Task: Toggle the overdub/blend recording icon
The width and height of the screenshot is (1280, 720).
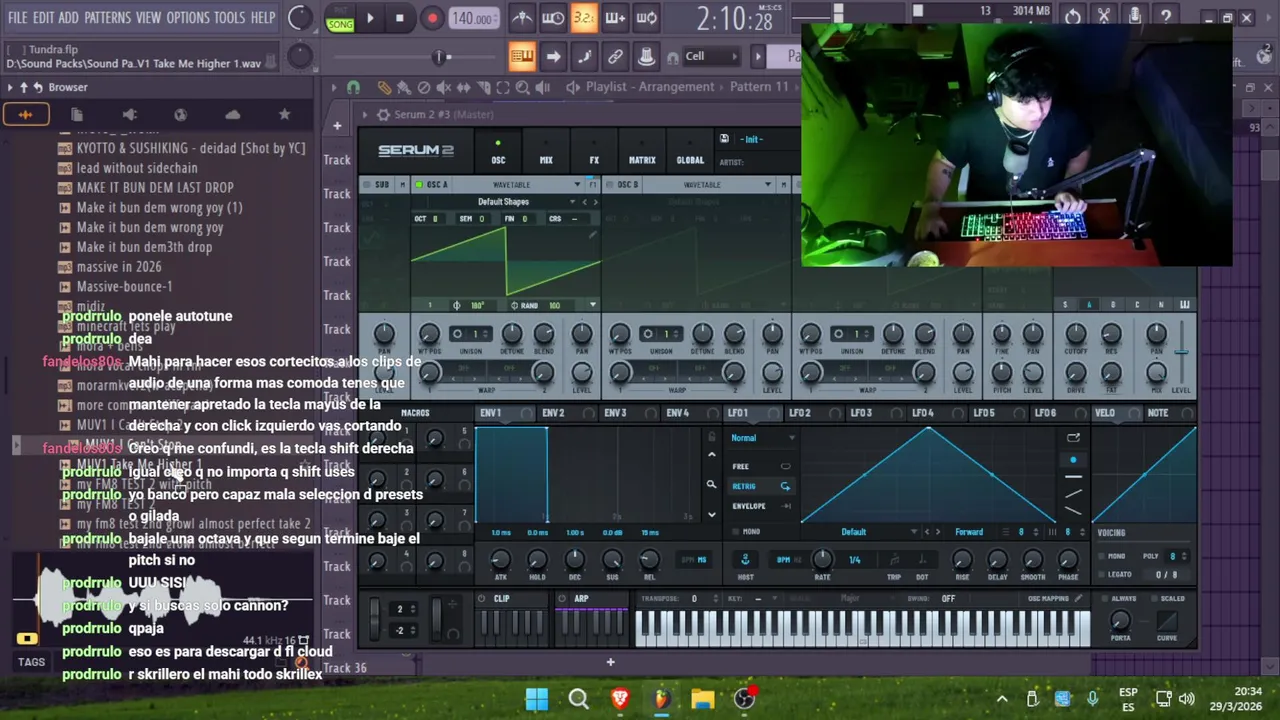Action: pyautogui.click(x=615, y=18)
